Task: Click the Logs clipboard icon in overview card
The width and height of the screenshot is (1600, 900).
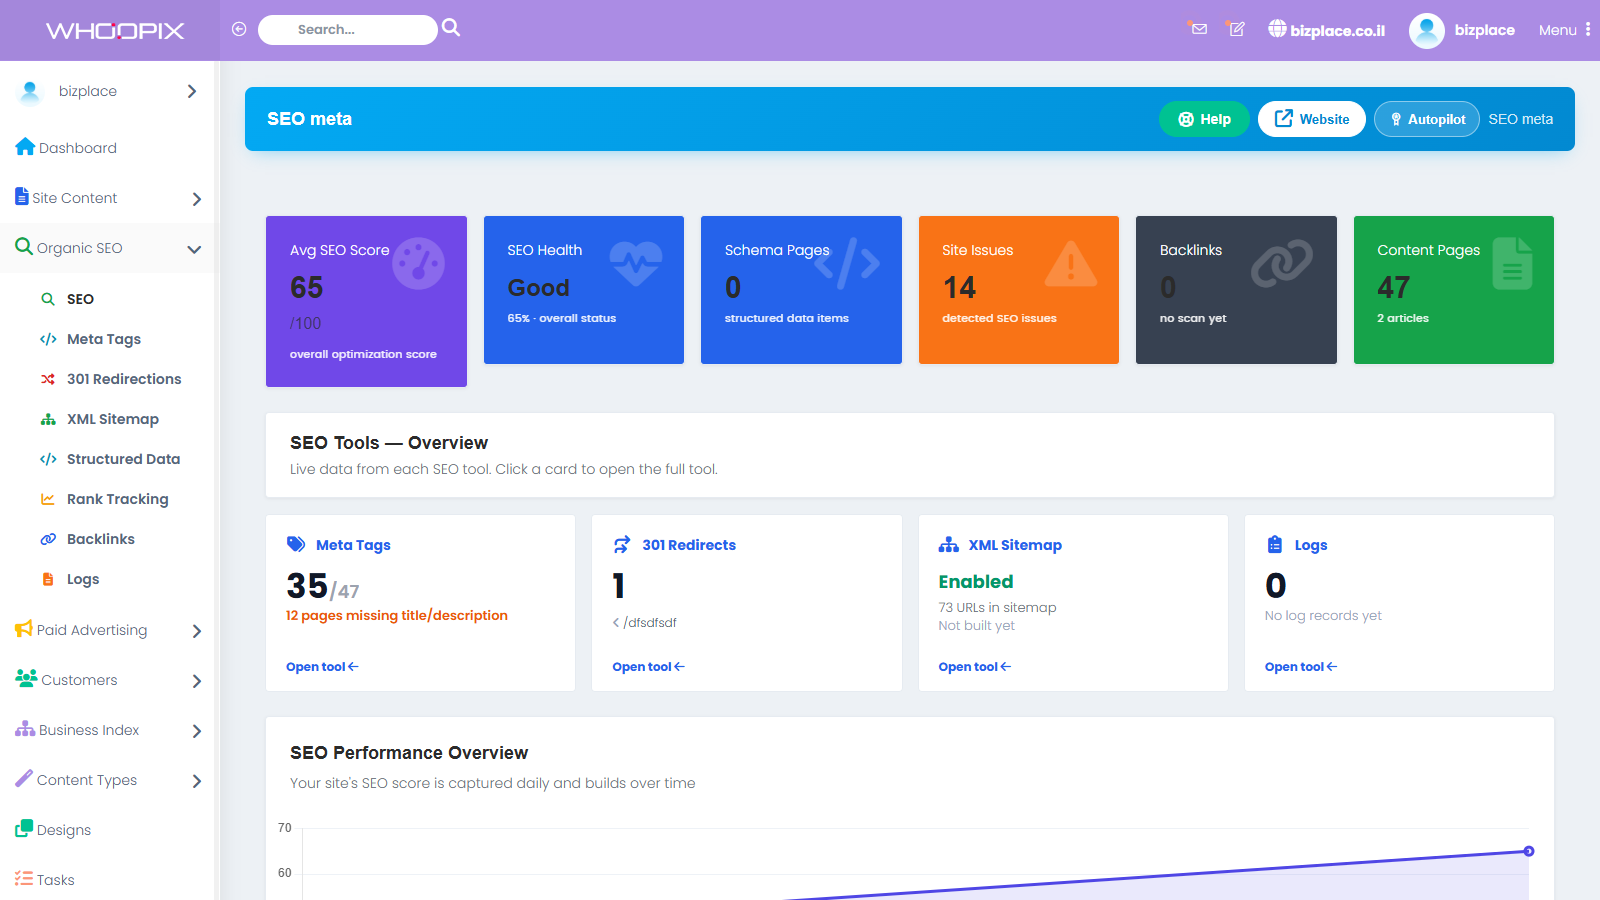Action: point(1274,544)
